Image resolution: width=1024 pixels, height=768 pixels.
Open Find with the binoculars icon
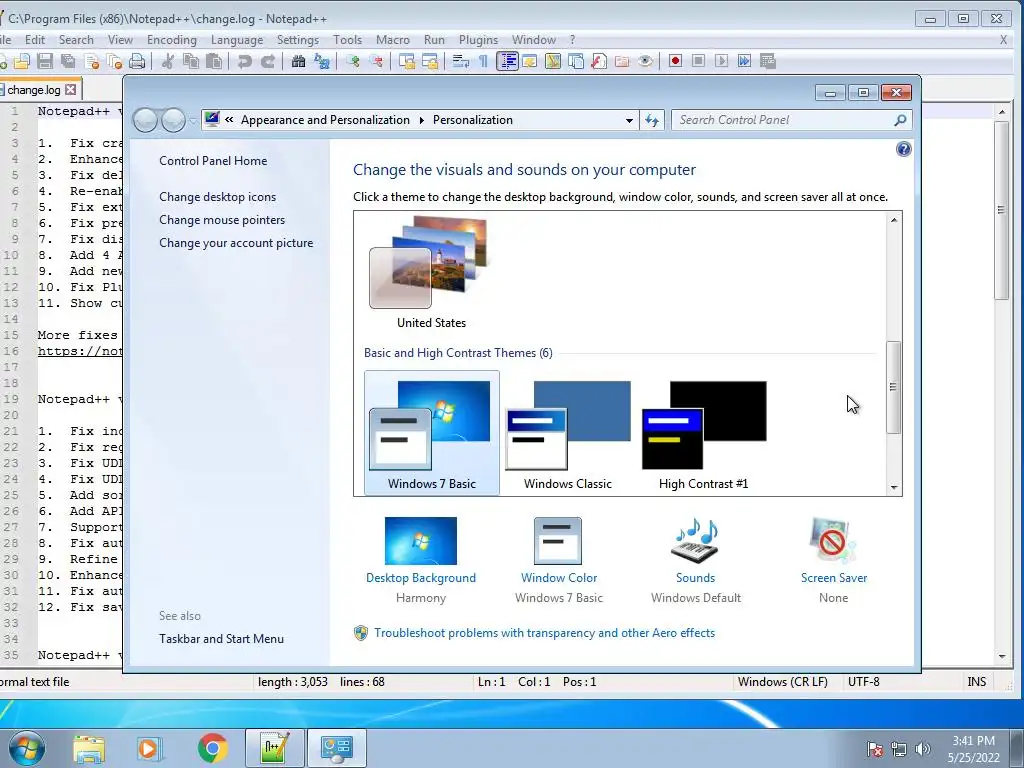point(298,61)
